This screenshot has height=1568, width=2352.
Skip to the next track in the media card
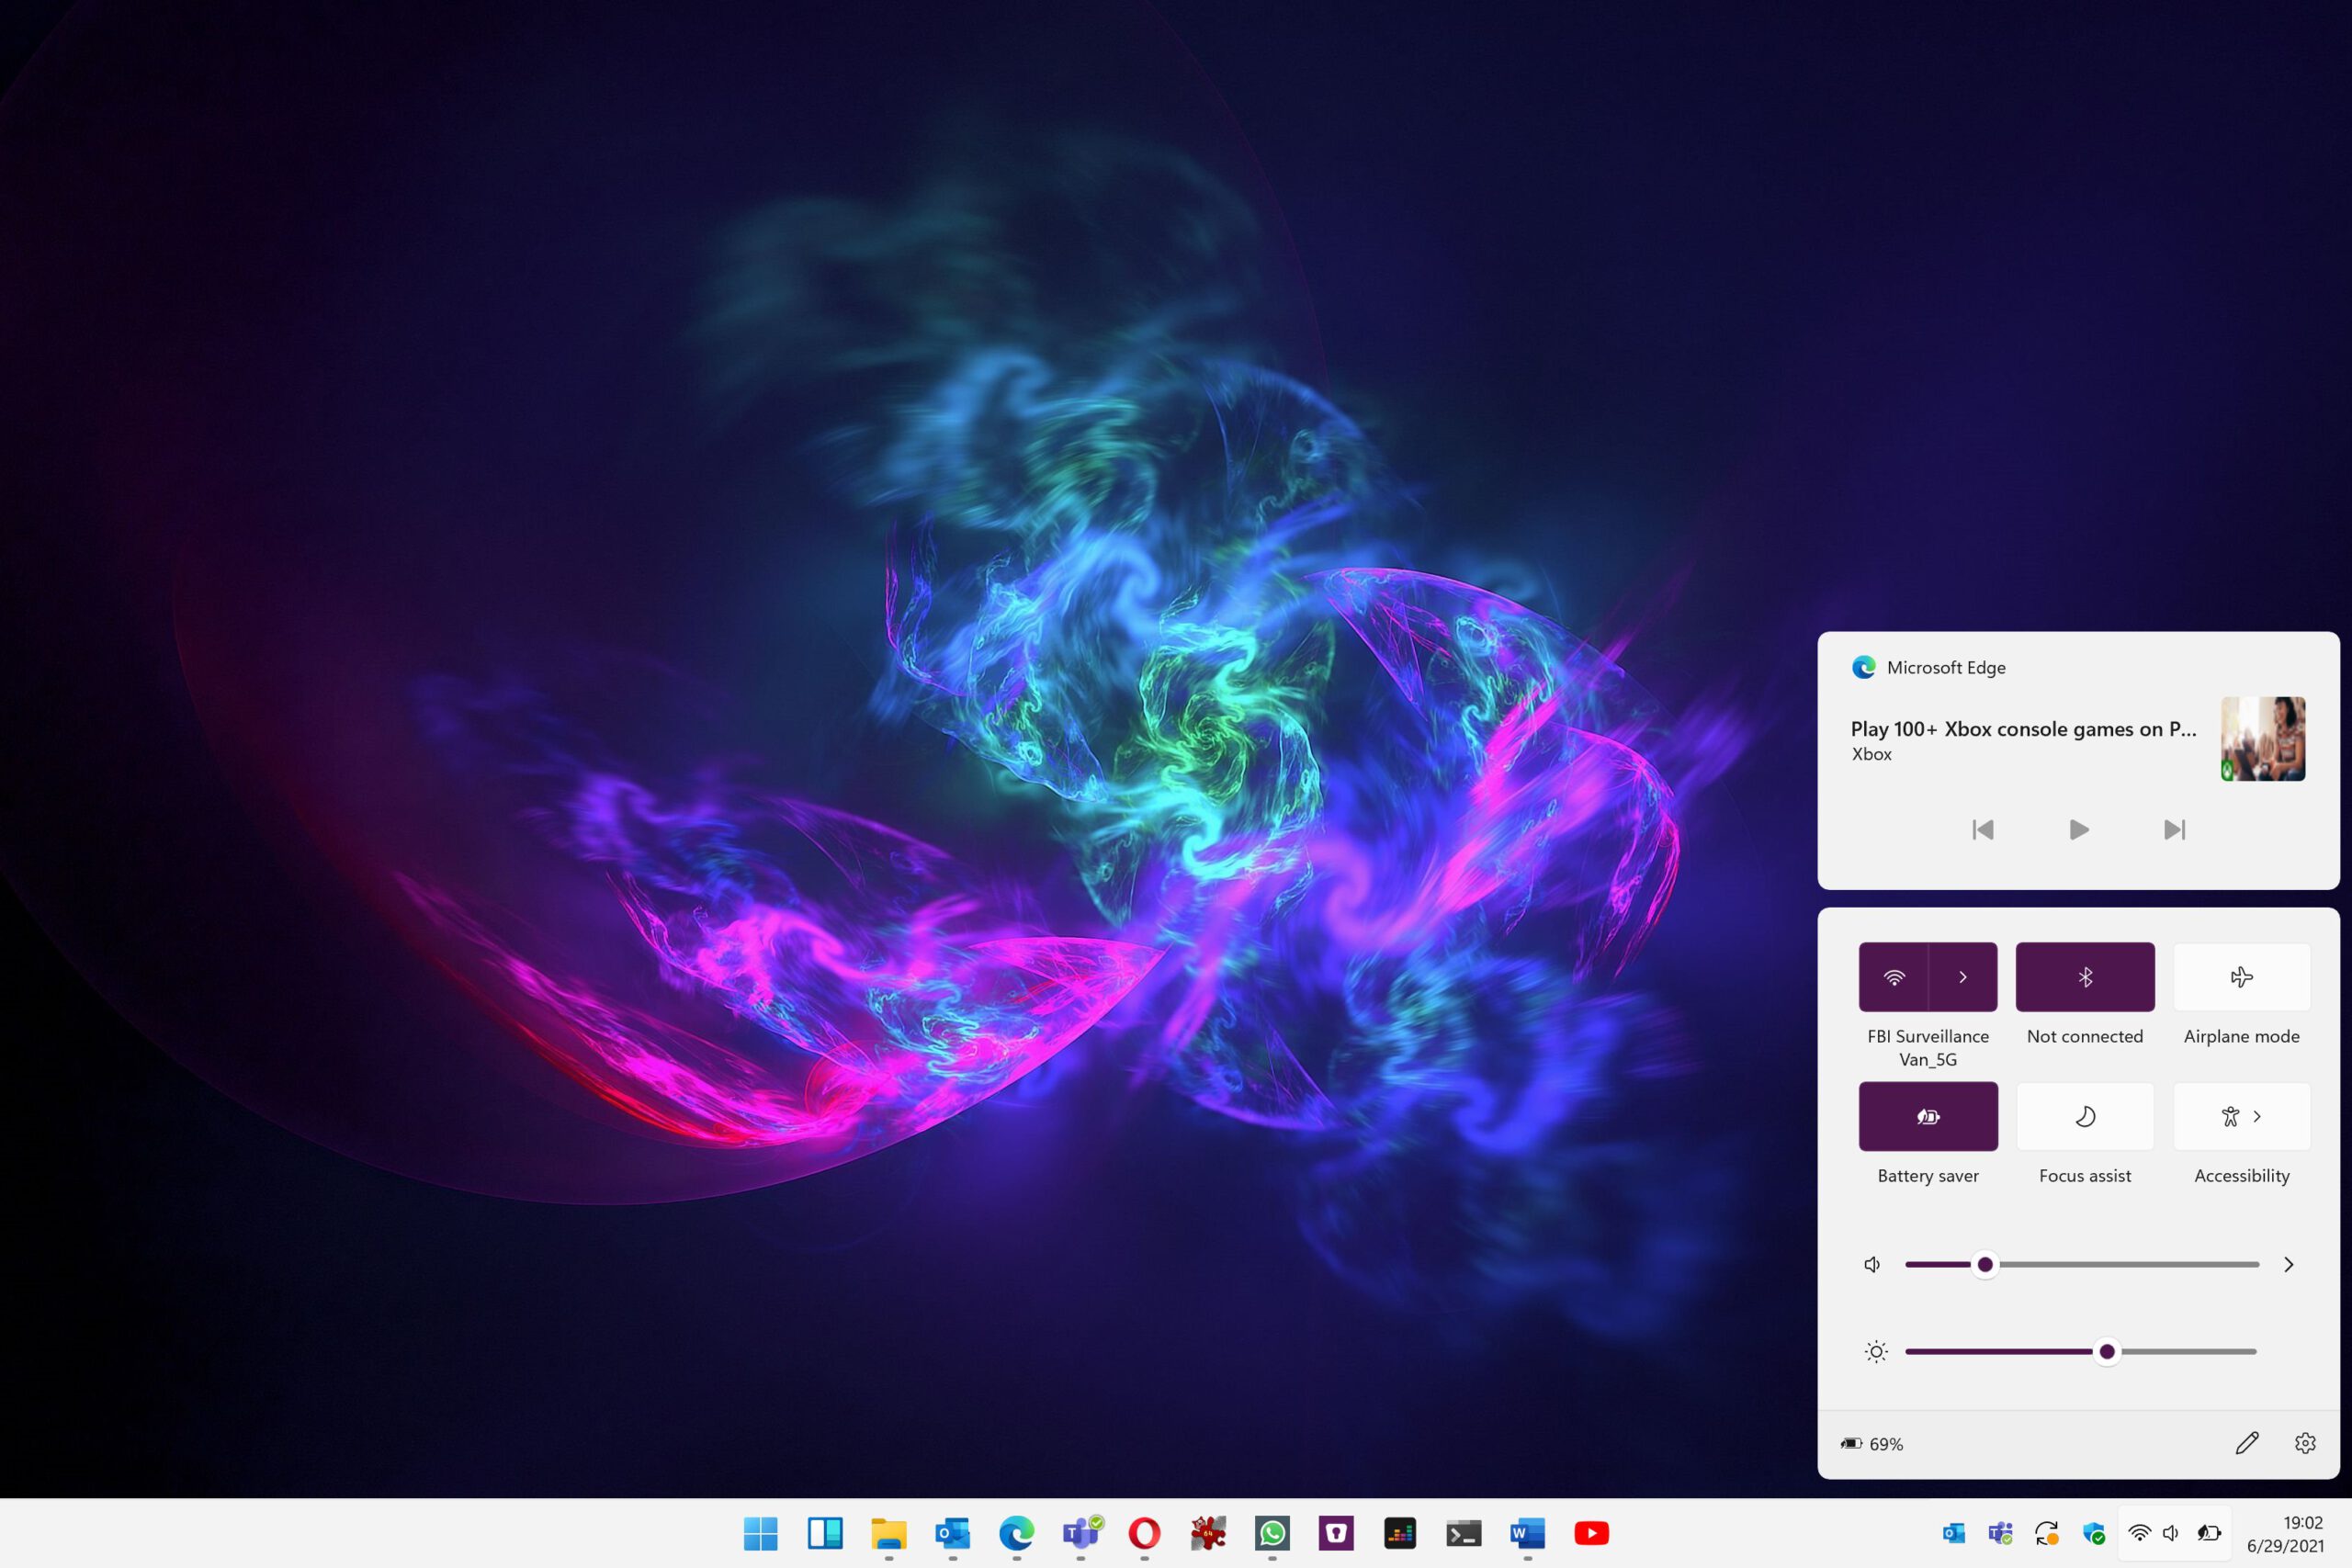tap(2174, 829)
